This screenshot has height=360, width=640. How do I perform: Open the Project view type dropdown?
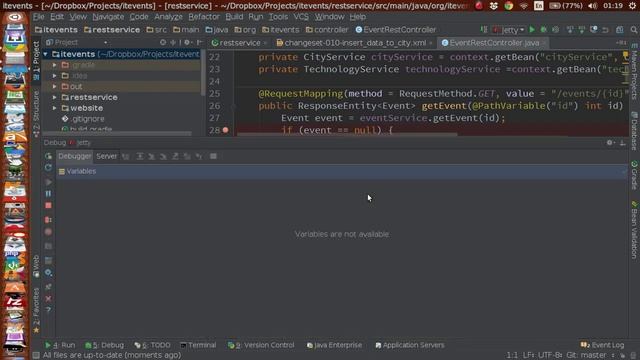pos(77,42)
